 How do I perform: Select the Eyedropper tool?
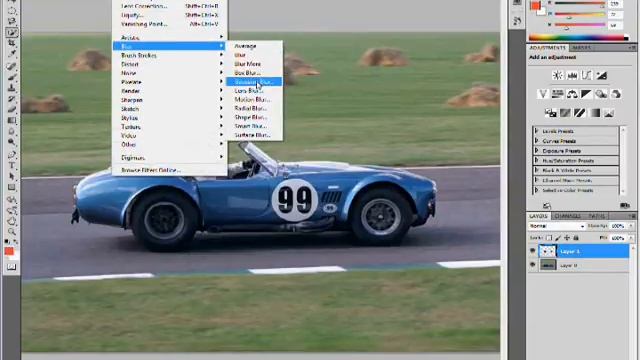pyautogui.click(x=12, y=54)
